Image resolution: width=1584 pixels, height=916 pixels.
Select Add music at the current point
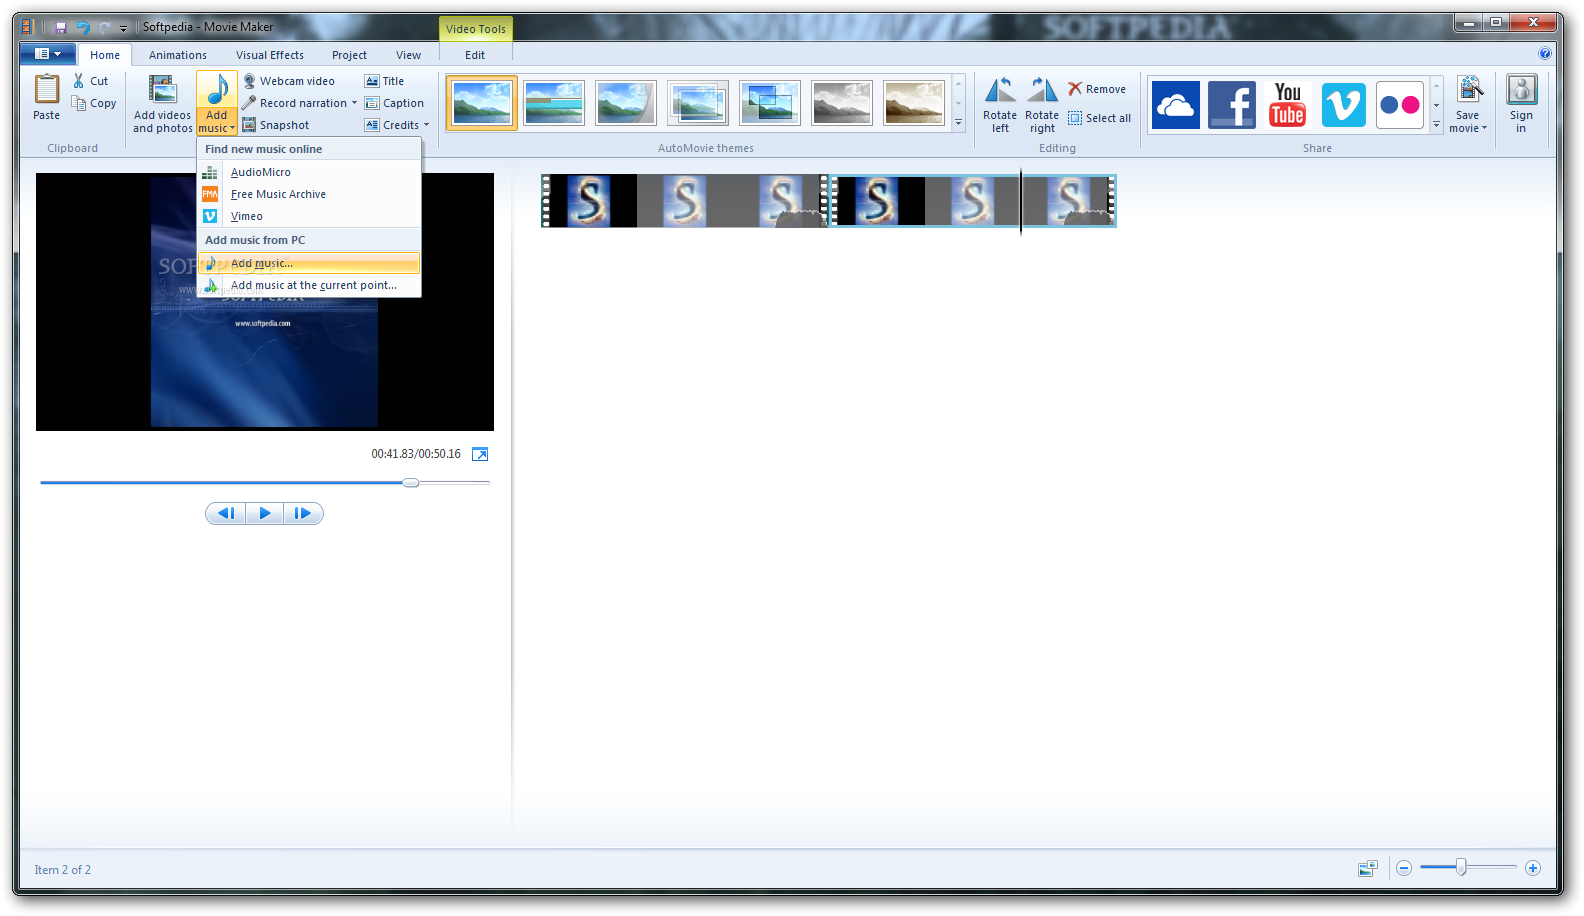[x=309, y=285]
